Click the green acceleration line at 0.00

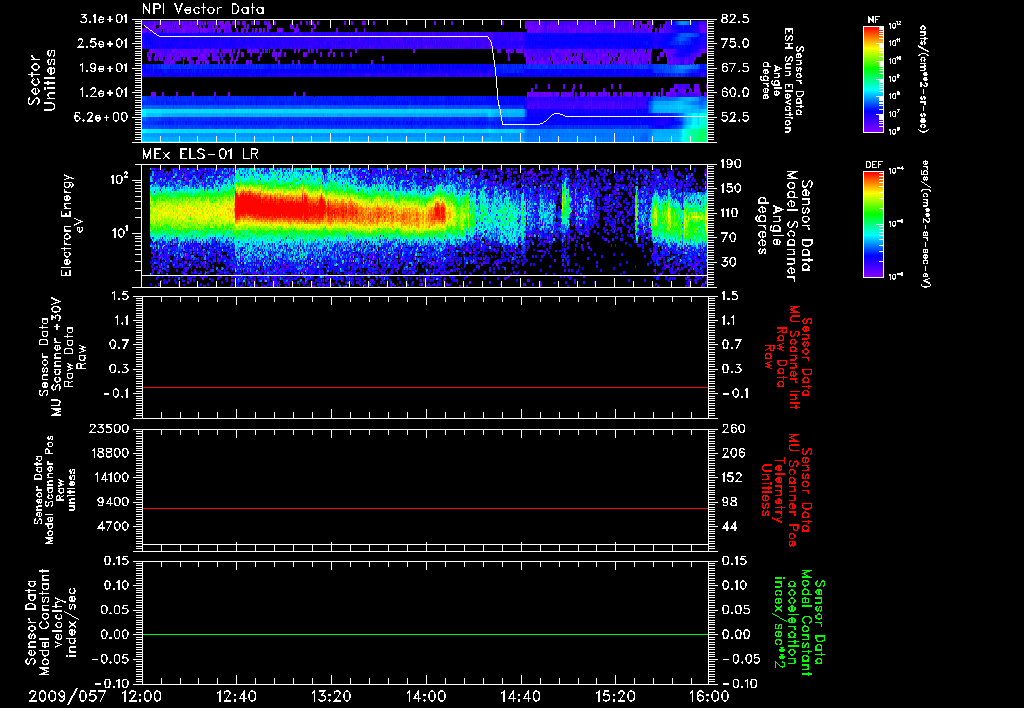tap(425, 634)
